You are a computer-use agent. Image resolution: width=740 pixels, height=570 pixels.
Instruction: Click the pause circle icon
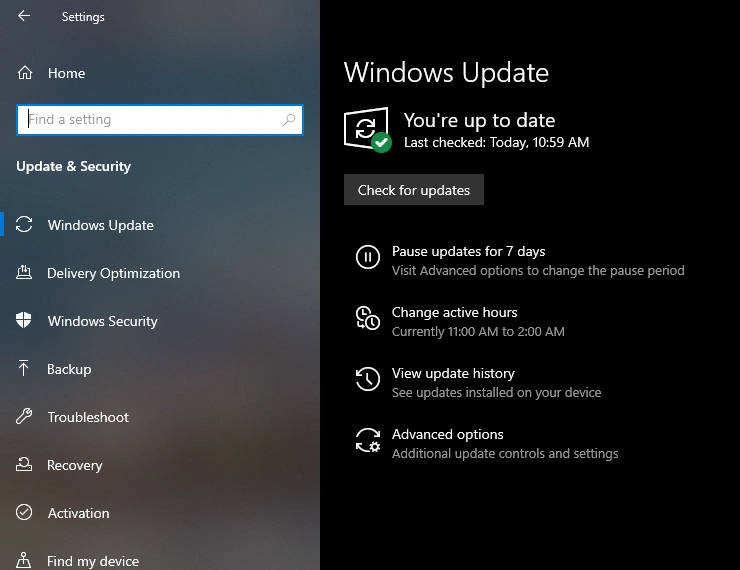click(x=368, y=257)
